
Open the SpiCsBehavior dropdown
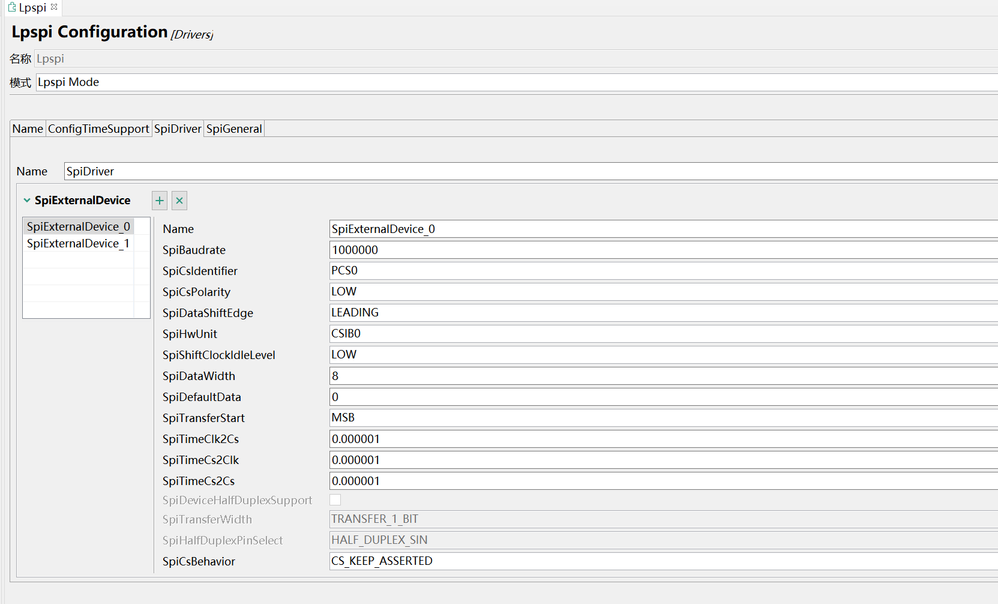coord(660,561)
